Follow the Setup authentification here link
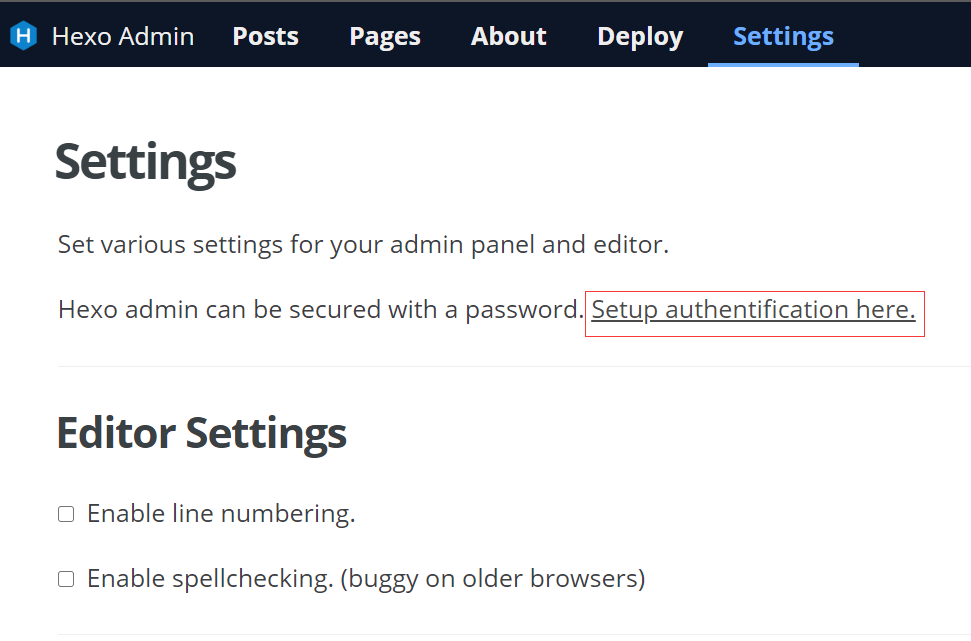The width and height of the screenshot is (971, 641). (x=753, y=310)
